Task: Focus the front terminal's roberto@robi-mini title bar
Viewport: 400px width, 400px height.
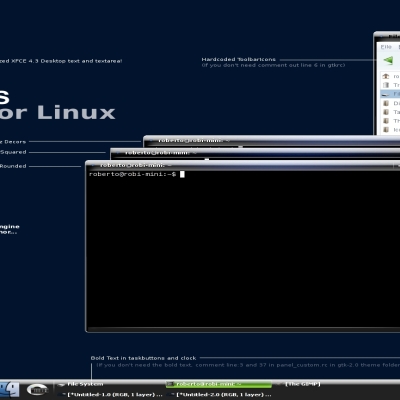Action: point(243,165)
